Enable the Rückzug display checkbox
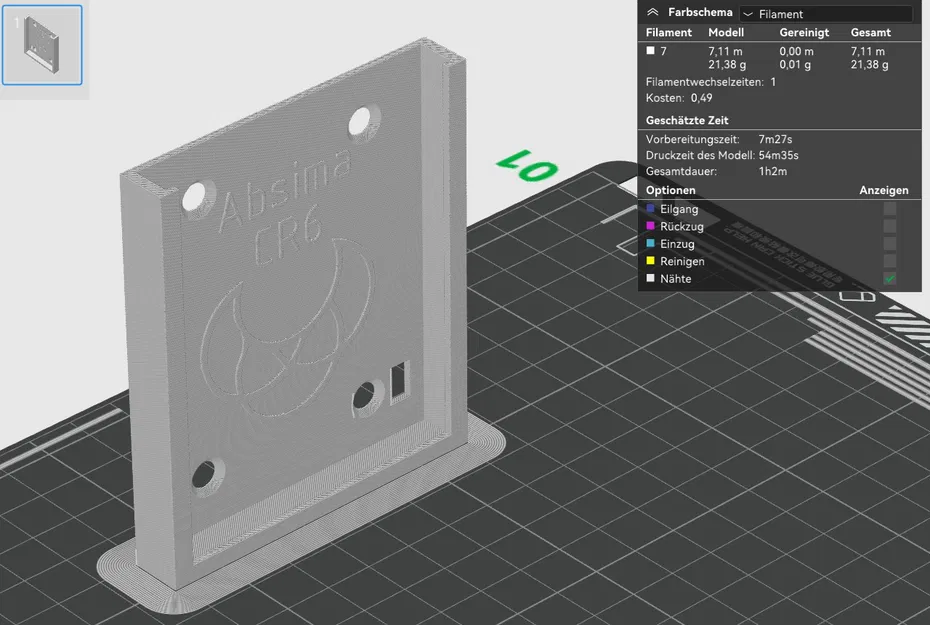Screen dimensions: 930x625 (x=889, y=226)
